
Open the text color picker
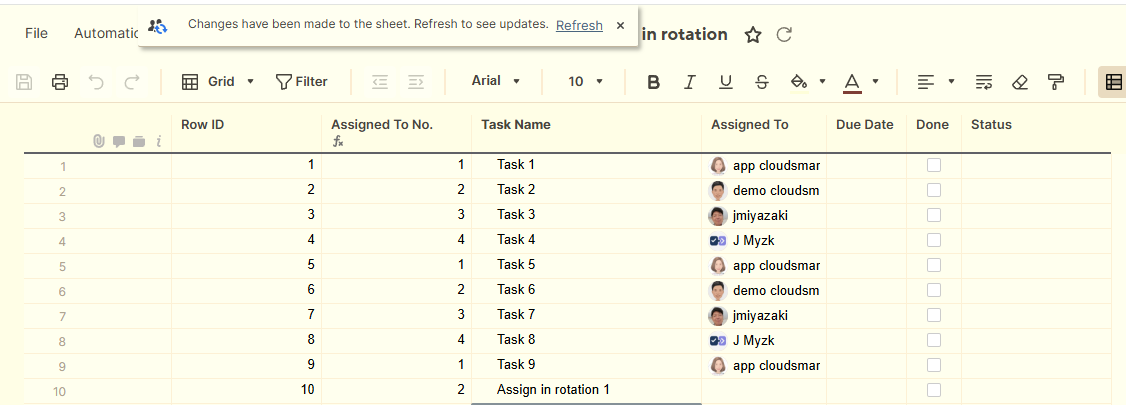[852, 82]
